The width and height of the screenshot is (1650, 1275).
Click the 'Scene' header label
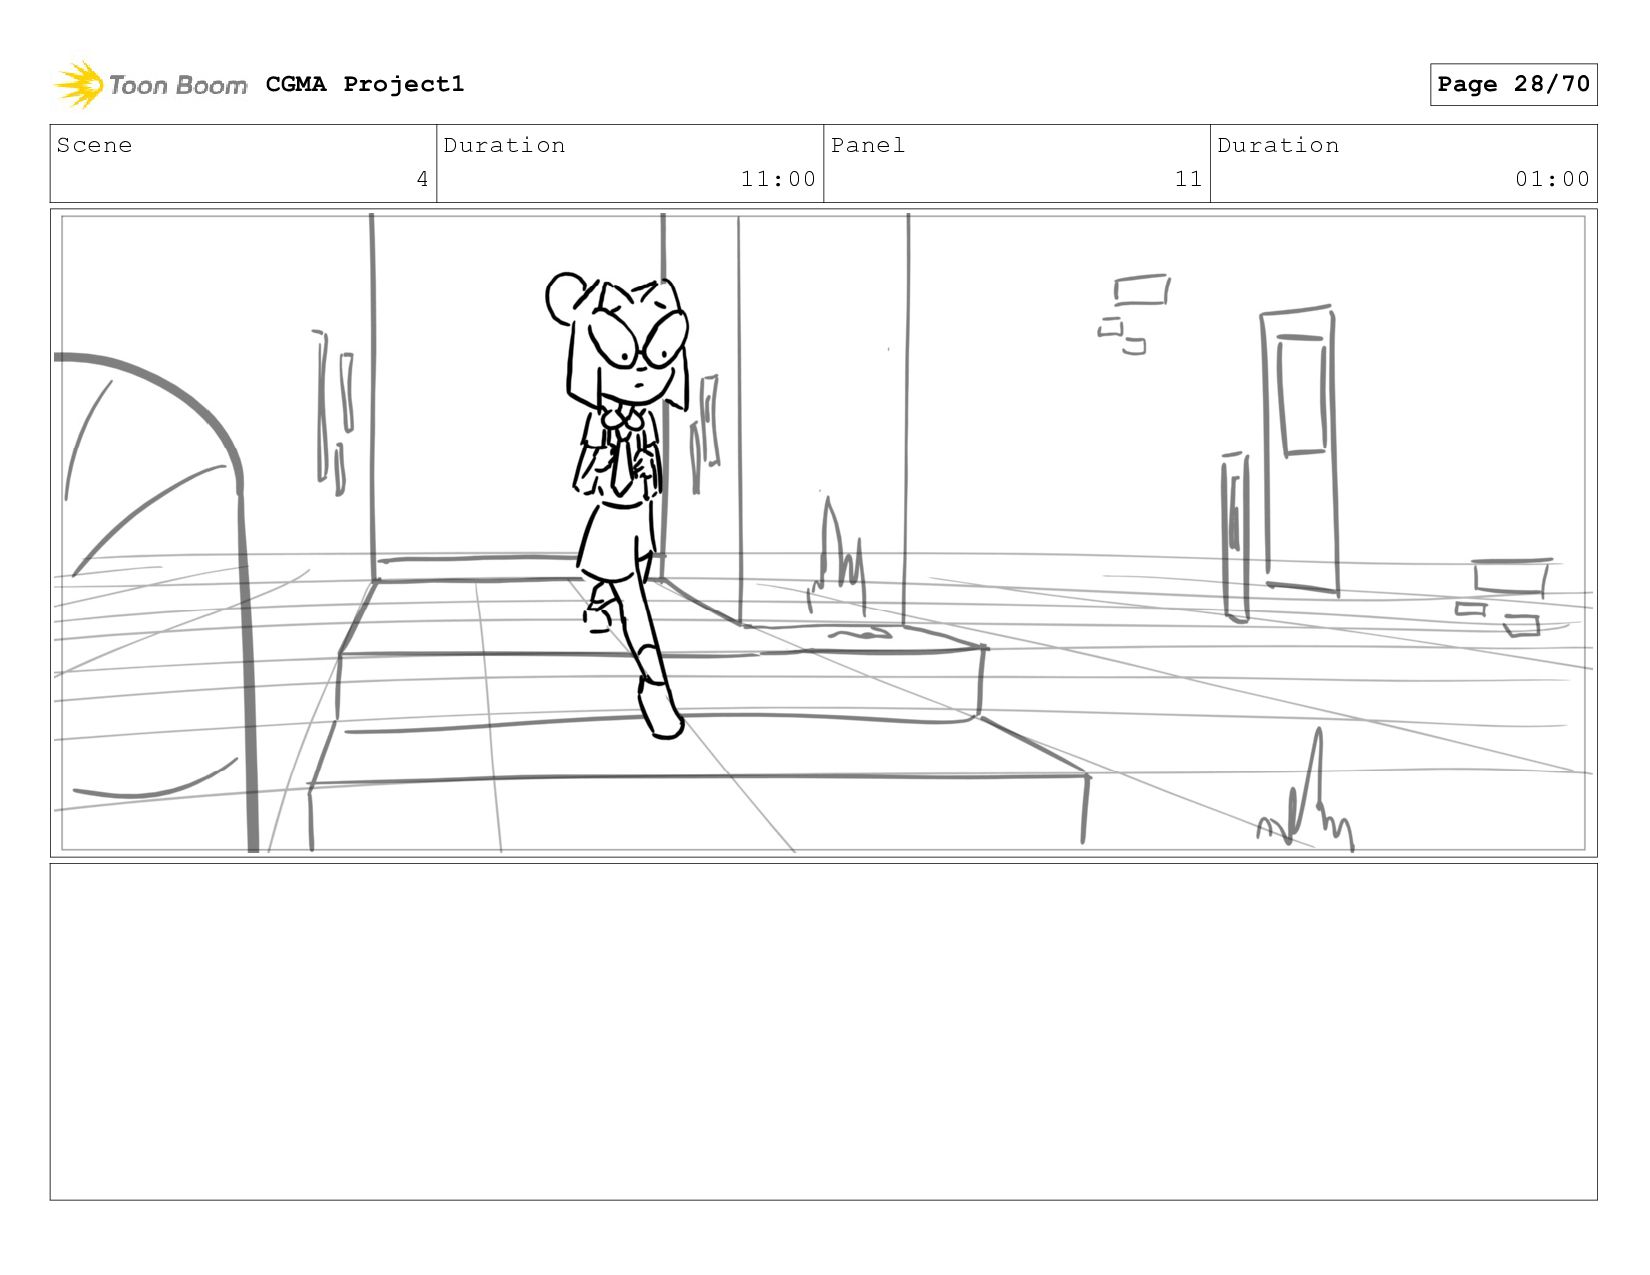click(94, 145)
